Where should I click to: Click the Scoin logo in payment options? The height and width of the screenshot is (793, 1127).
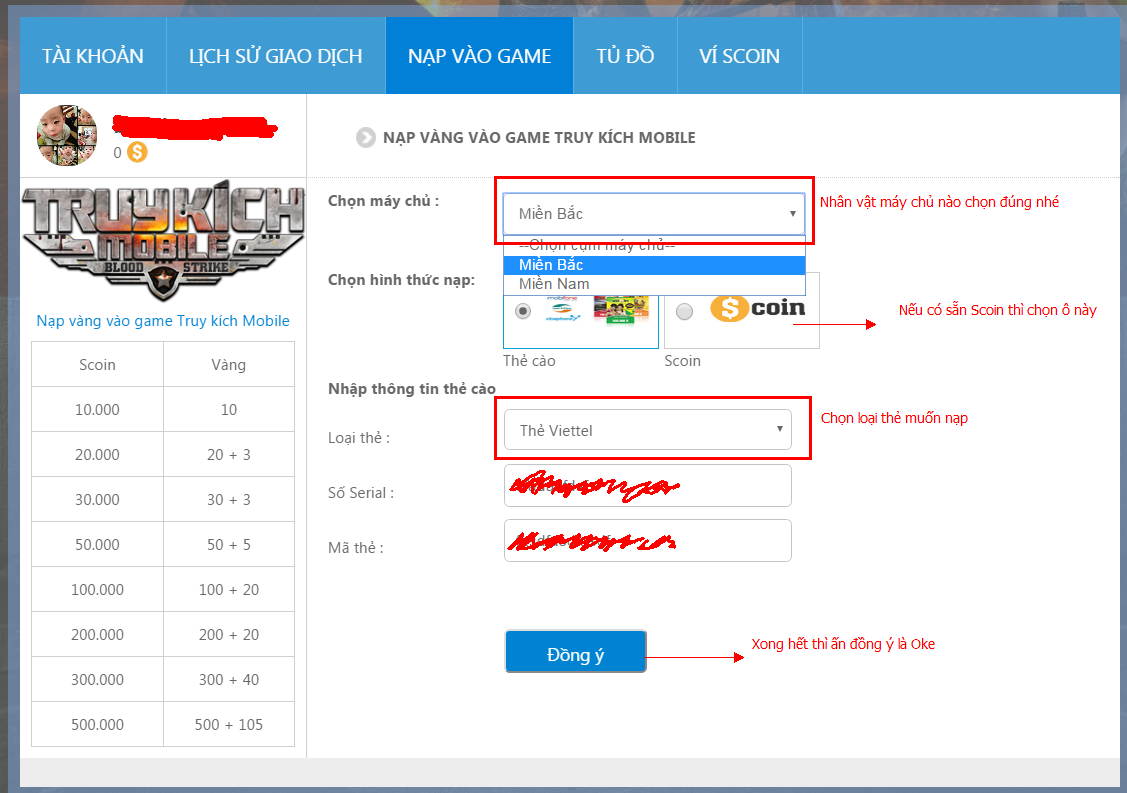coord(758,308)
